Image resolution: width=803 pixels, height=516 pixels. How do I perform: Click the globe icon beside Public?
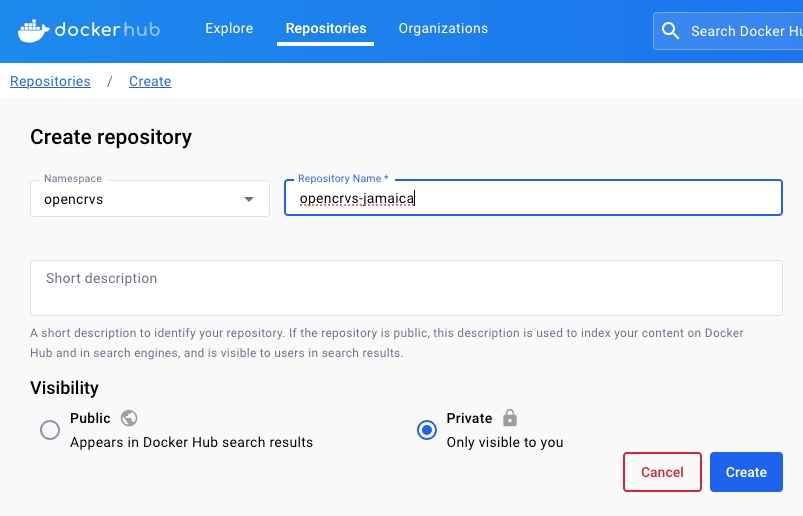(128, 418)
